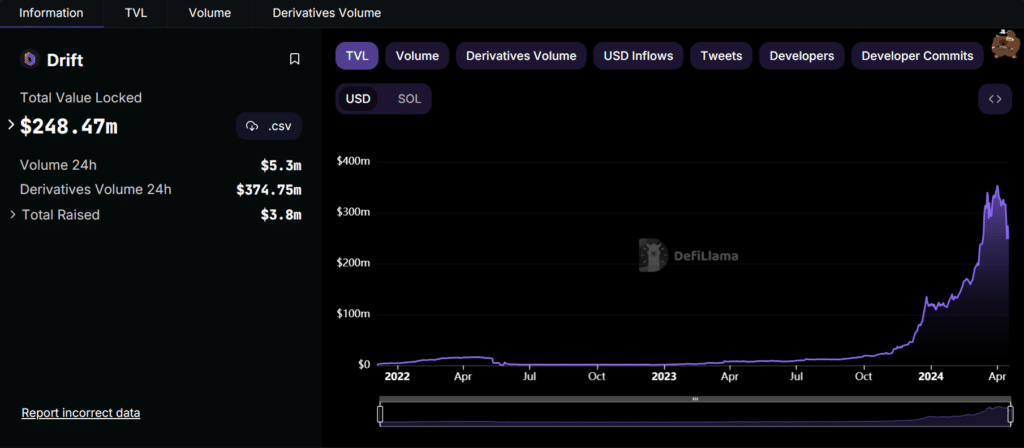1024x448 pixels.
Task: Toggle the USD Inflows chart pill
Action: (x=638, y=56)
